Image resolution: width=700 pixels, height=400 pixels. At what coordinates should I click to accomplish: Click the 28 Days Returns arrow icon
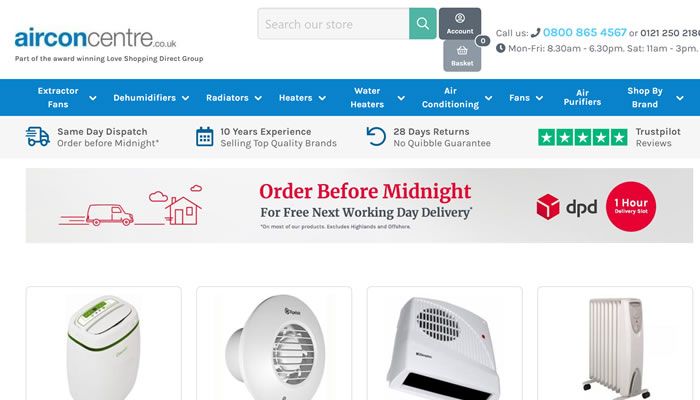pos(376,137)
